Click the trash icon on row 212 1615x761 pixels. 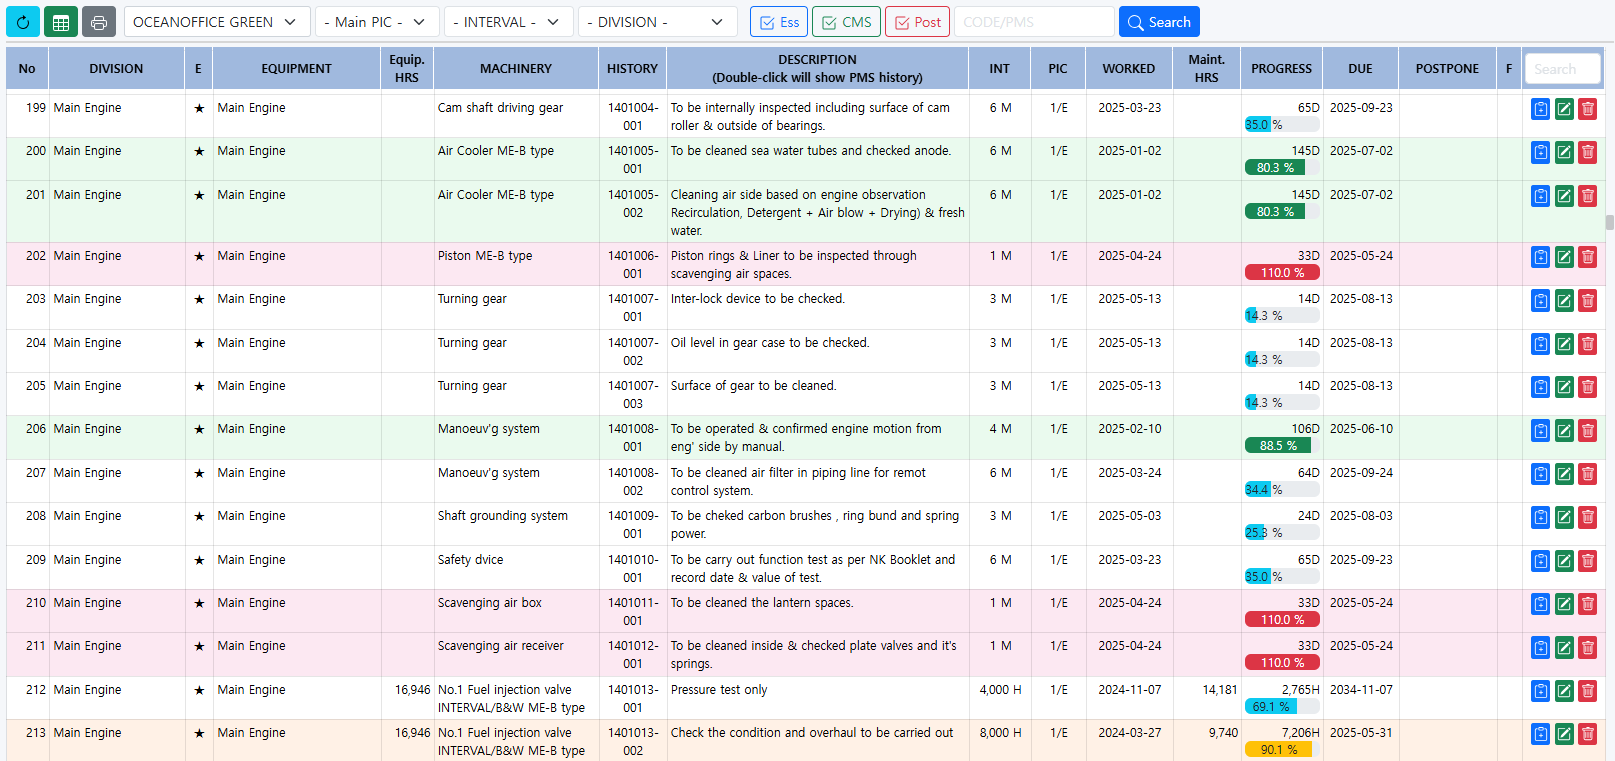[x=1587, y=691]
